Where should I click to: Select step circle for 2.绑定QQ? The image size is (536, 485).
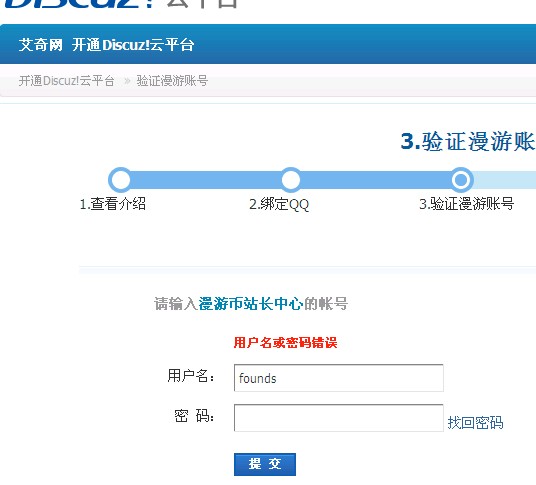point(291,179)
